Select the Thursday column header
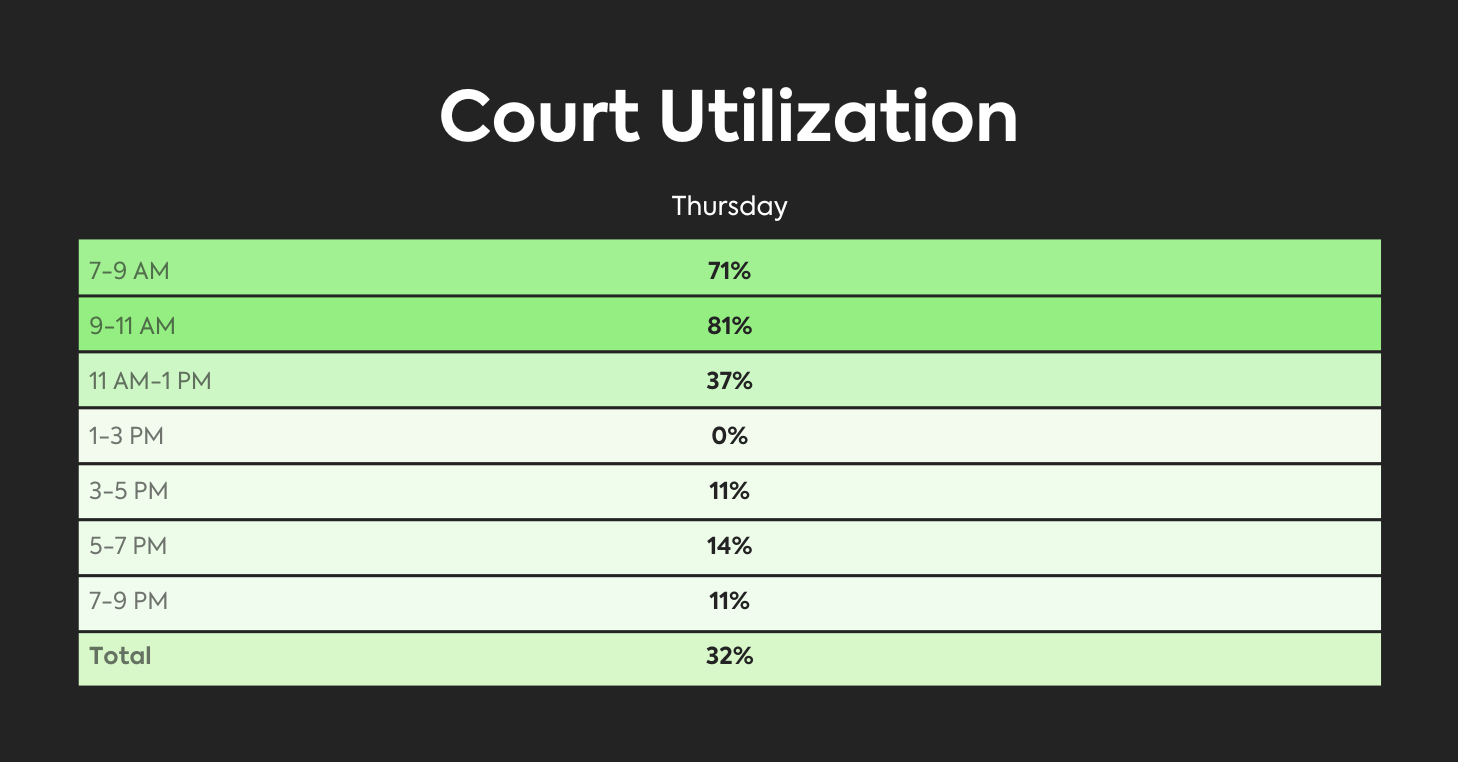Viewport: 1458px width, 762px height. [729, 206]
